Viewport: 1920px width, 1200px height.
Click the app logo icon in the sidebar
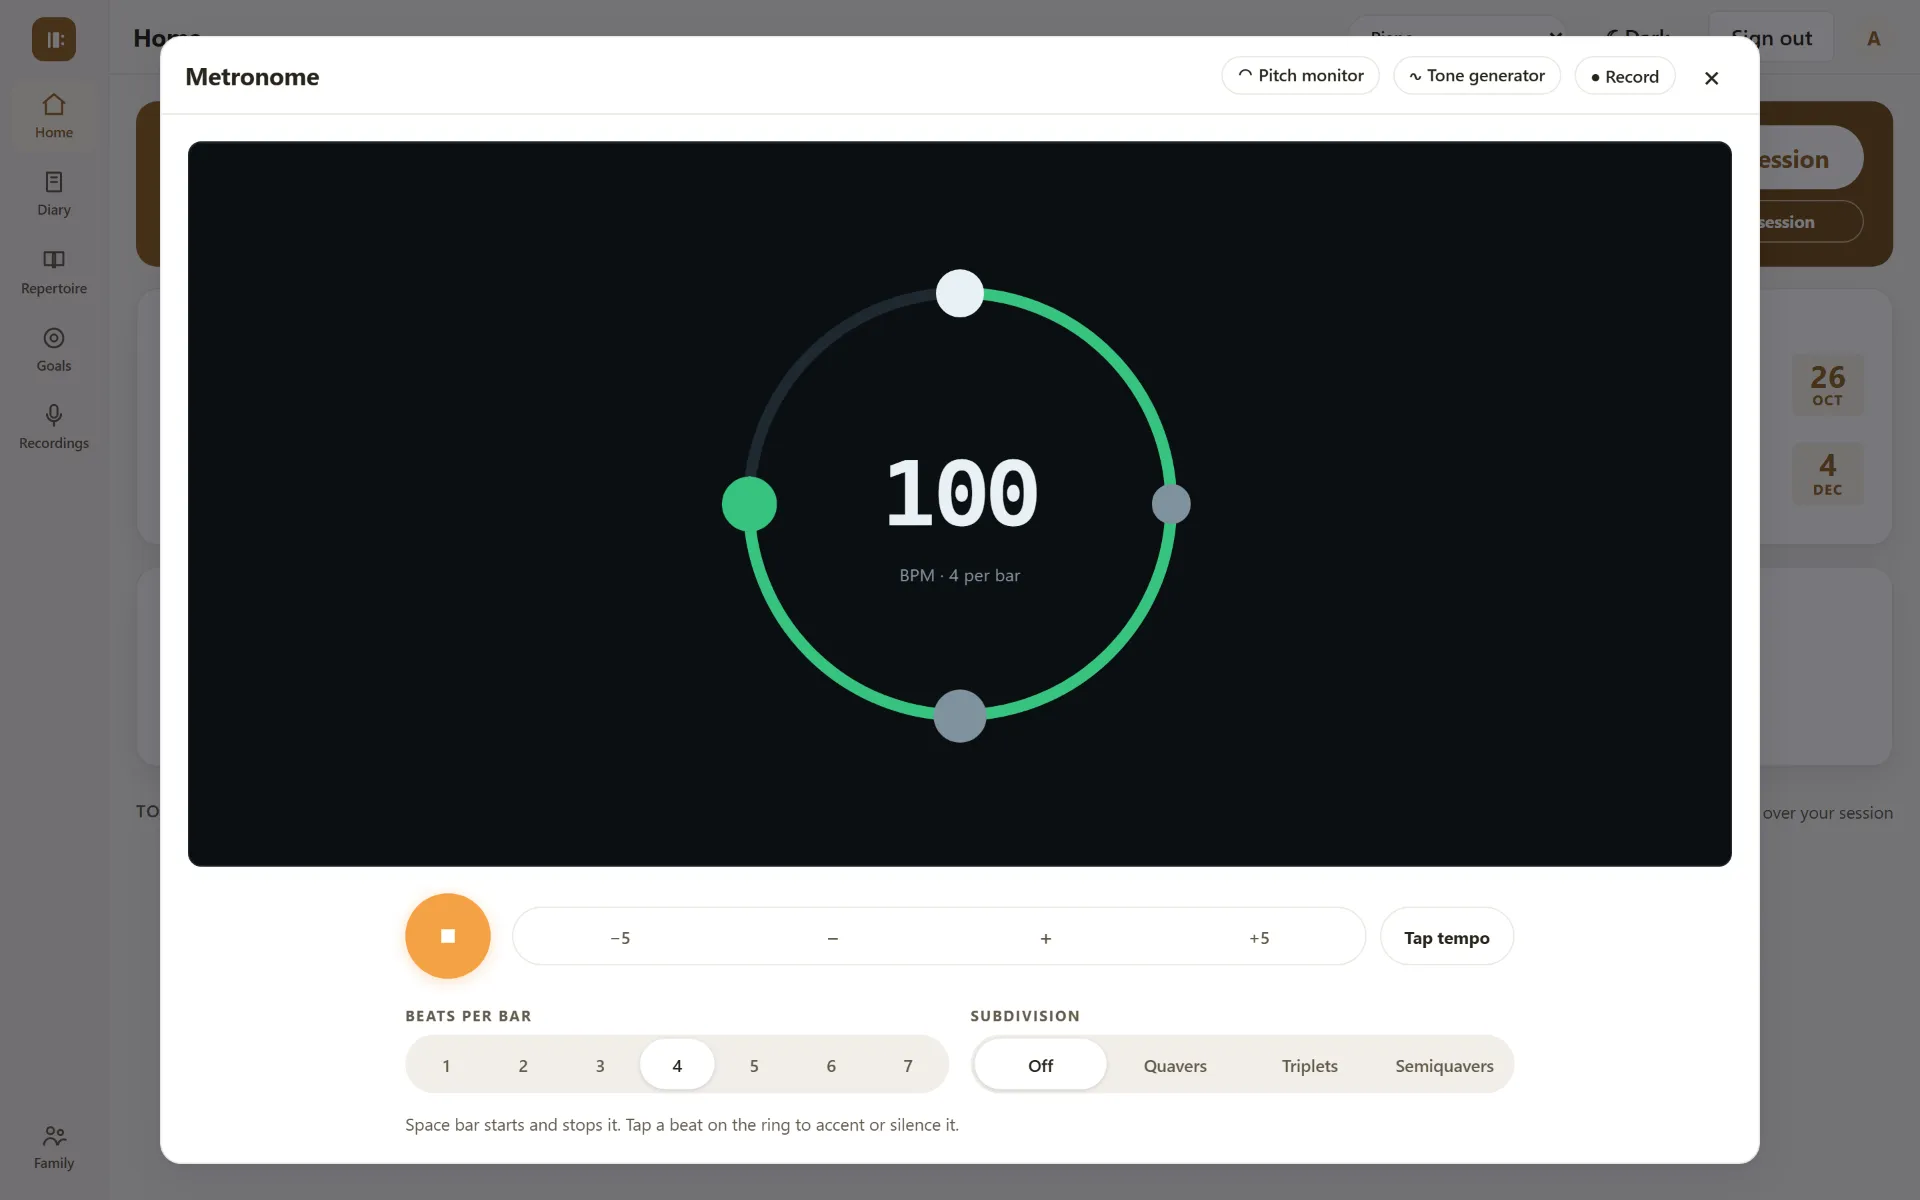click(x=54, y=39)
